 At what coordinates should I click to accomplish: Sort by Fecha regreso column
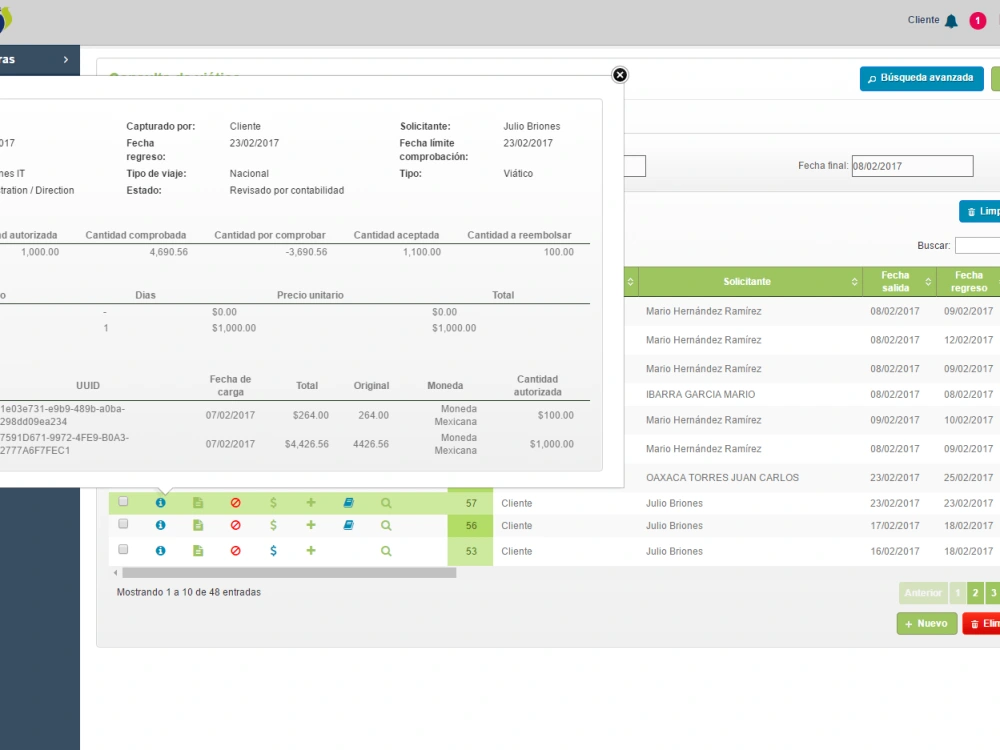pos(968,281)
